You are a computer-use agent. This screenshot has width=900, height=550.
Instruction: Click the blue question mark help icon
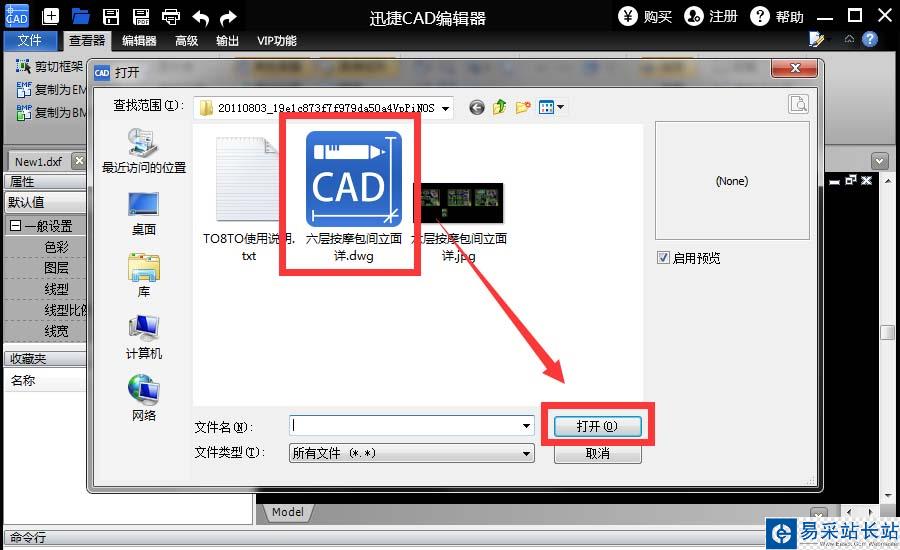coord(870,39)
